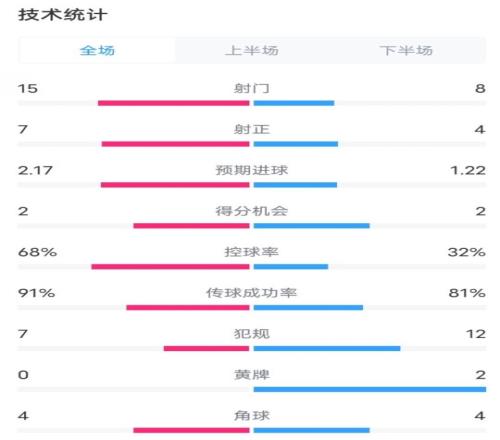Click the 传球成功率 label
The image size is (500, 440).
(252, 293)
